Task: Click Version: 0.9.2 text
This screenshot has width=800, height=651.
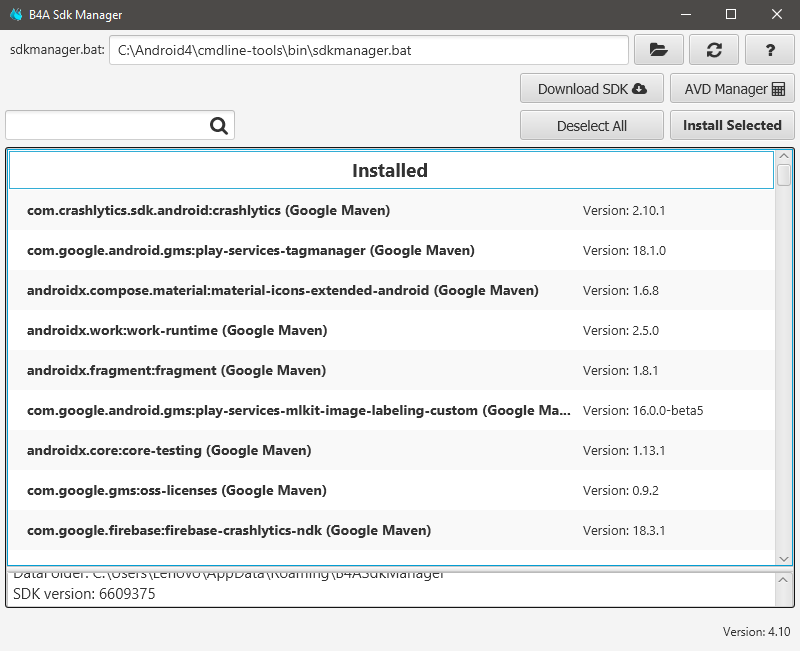Action: click(621, 490)
